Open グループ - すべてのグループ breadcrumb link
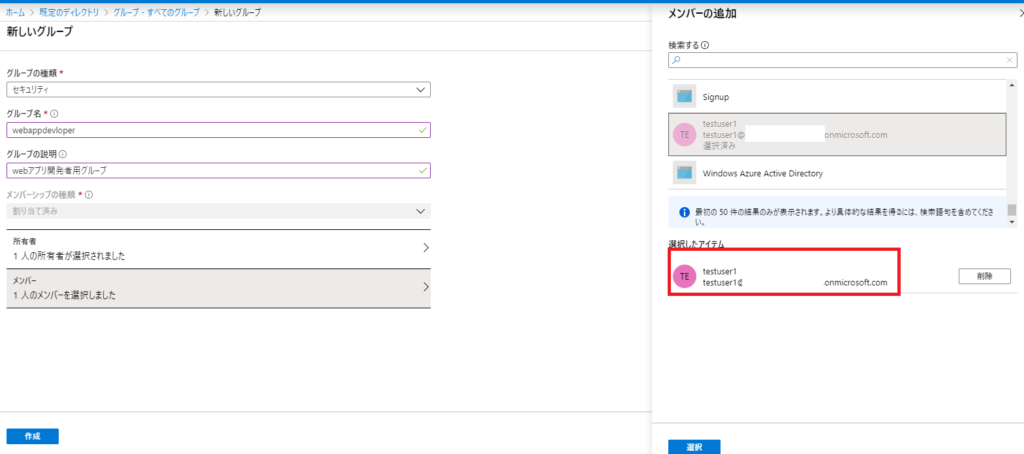Screen dimensions: 1024x454 tap(157, 12)
